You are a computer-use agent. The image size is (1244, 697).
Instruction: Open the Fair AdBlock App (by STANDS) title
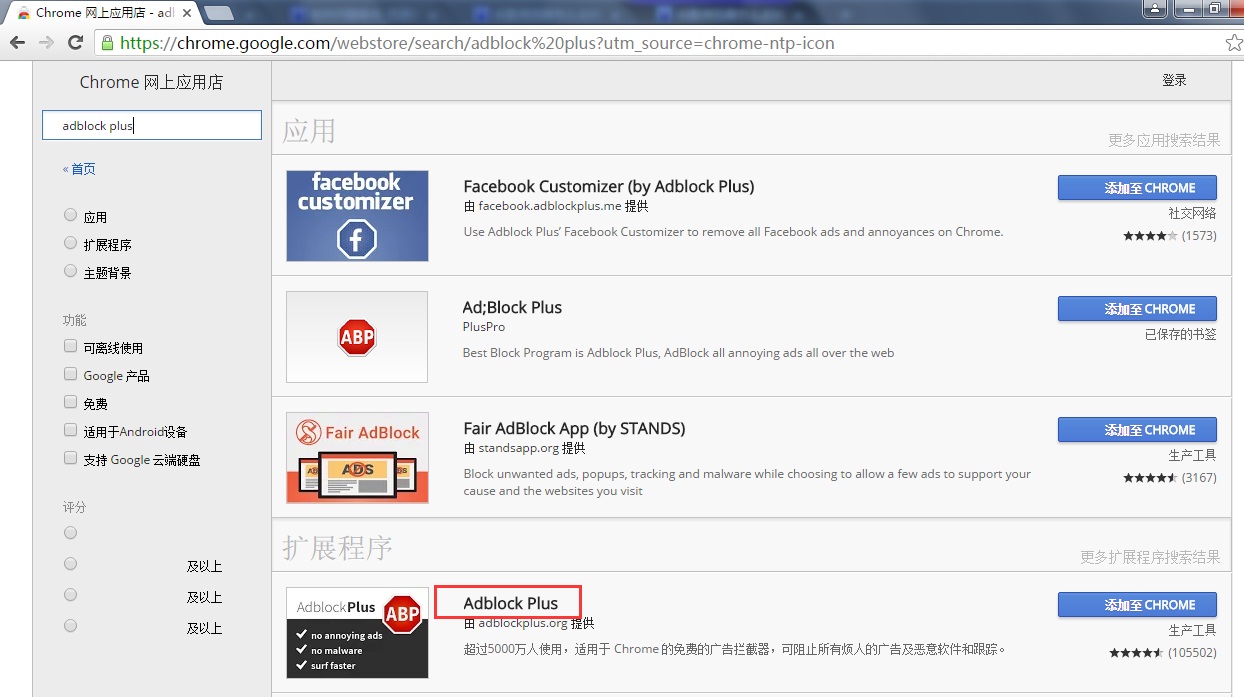pos(575,428)
